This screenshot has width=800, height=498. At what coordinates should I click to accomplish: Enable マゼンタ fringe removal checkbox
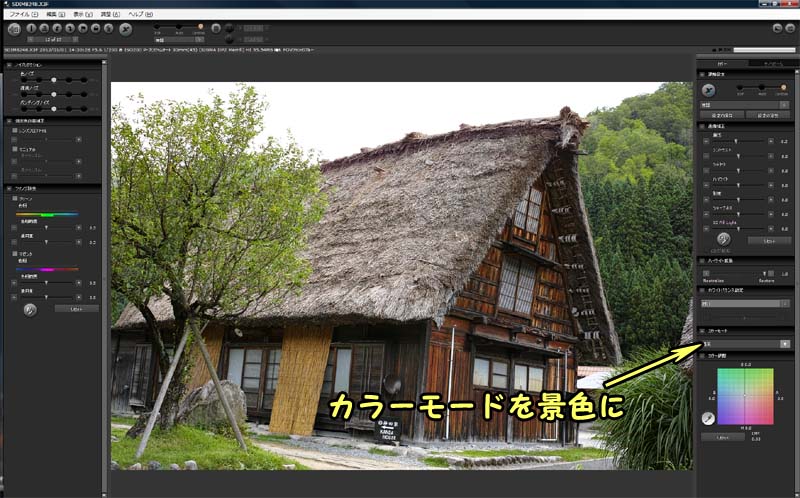[15, 254]
